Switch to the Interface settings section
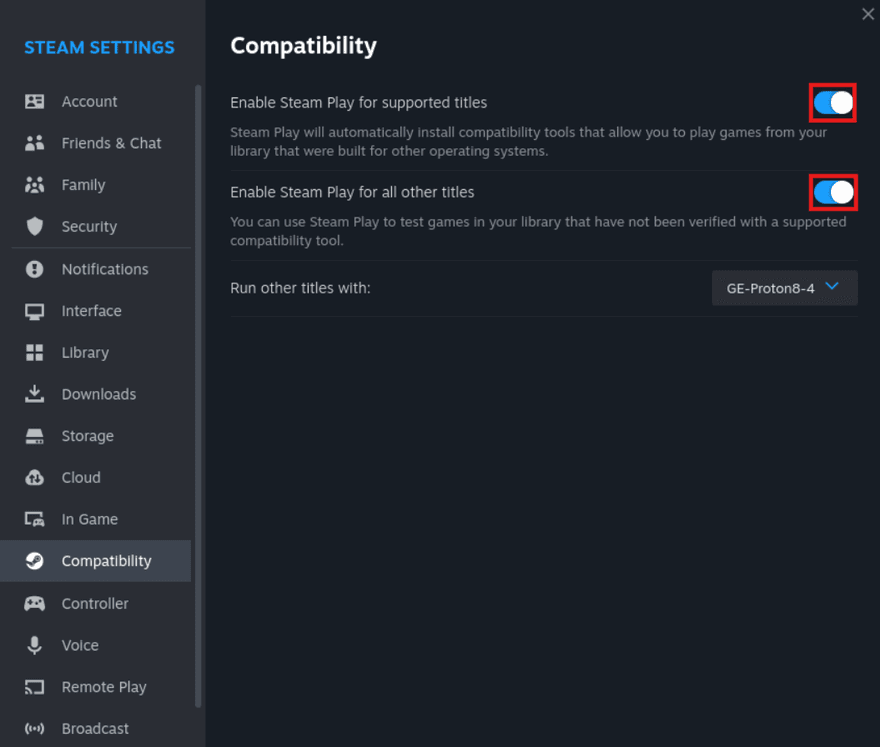This screenshot has height=747, width=880. click(x=91, y=311)
